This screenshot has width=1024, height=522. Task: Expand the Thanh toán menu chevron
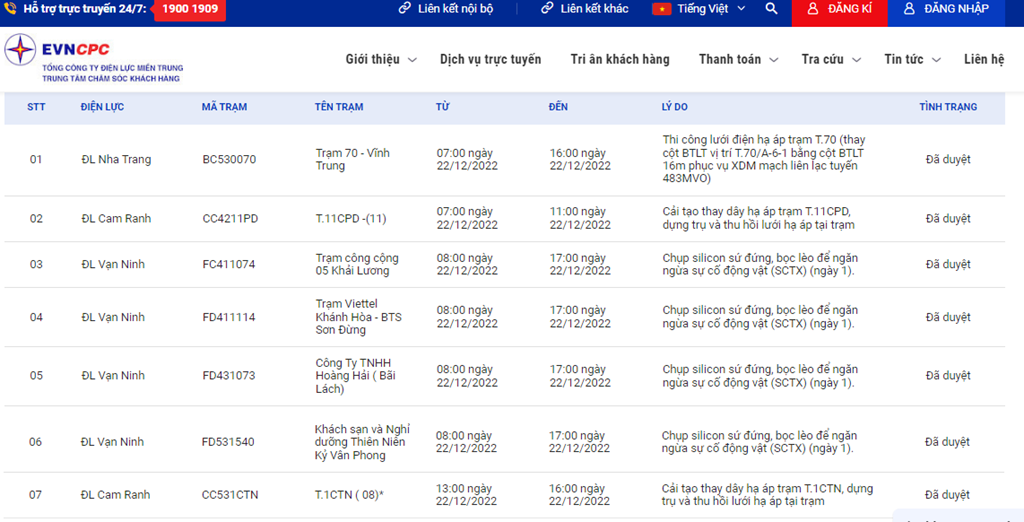pos(773,60)
